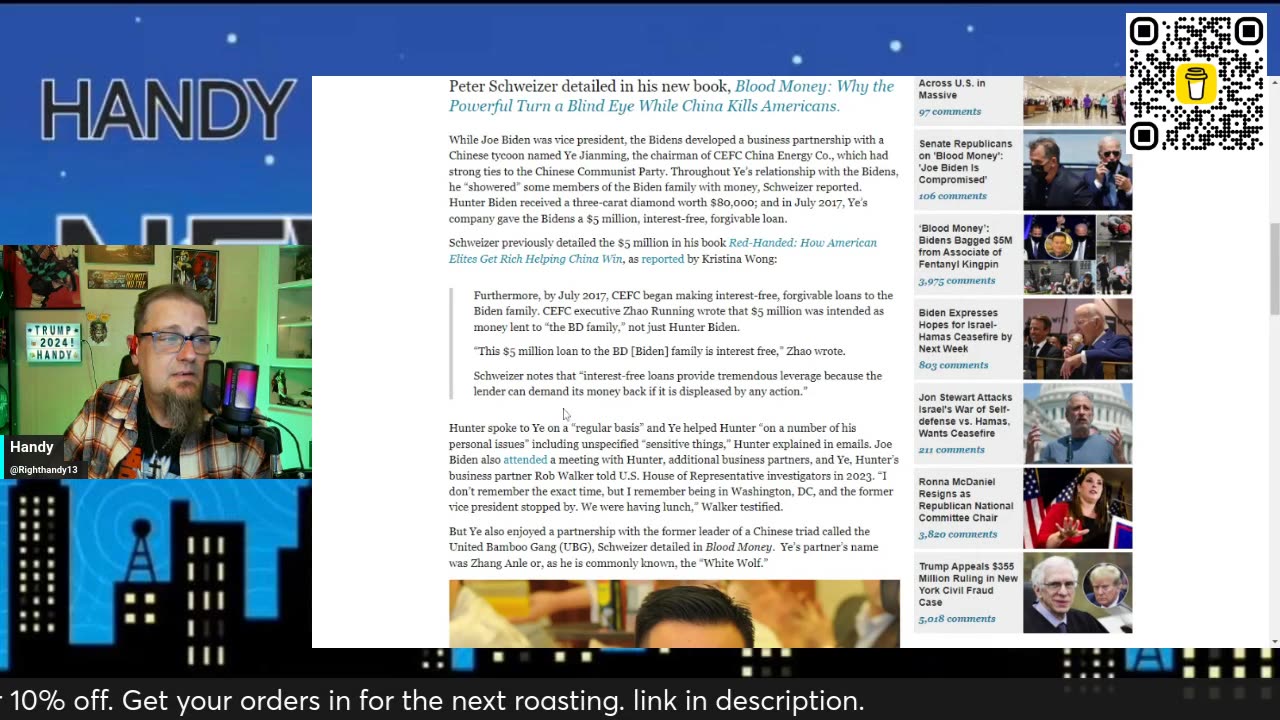Viewport: 1280px width, 720px height.
Task: View 5,018 comments on the Trump appeal story
Action: pos(956,619)
